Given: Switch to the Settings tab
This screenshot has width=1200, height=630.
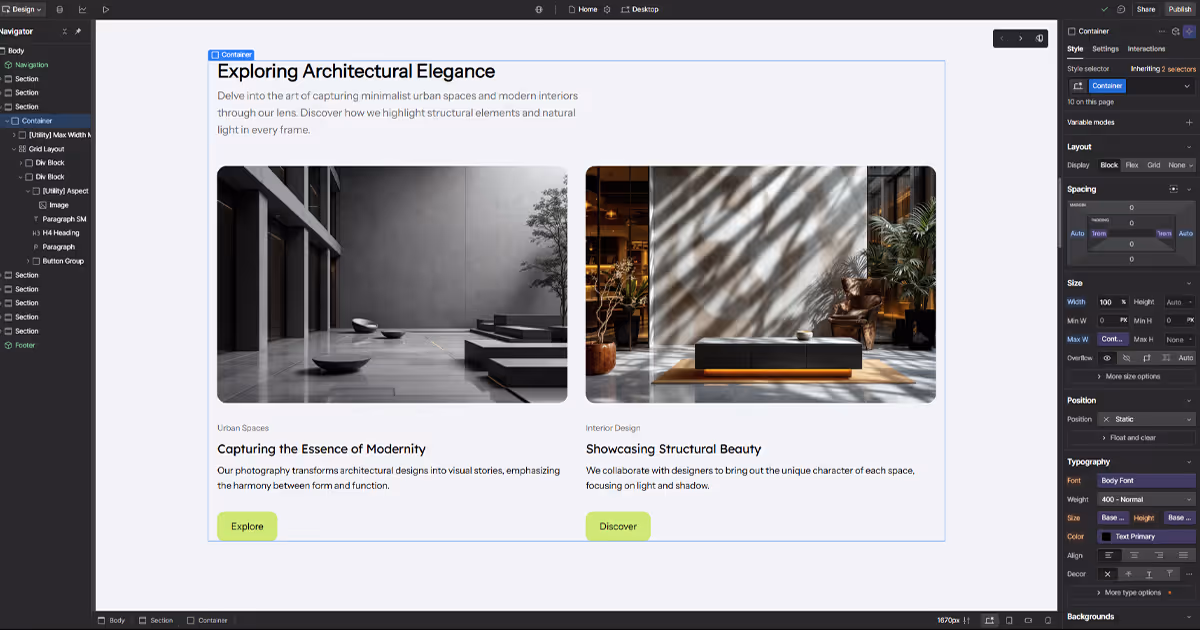Looking at the screenshot, I should tap(1105, 49).
